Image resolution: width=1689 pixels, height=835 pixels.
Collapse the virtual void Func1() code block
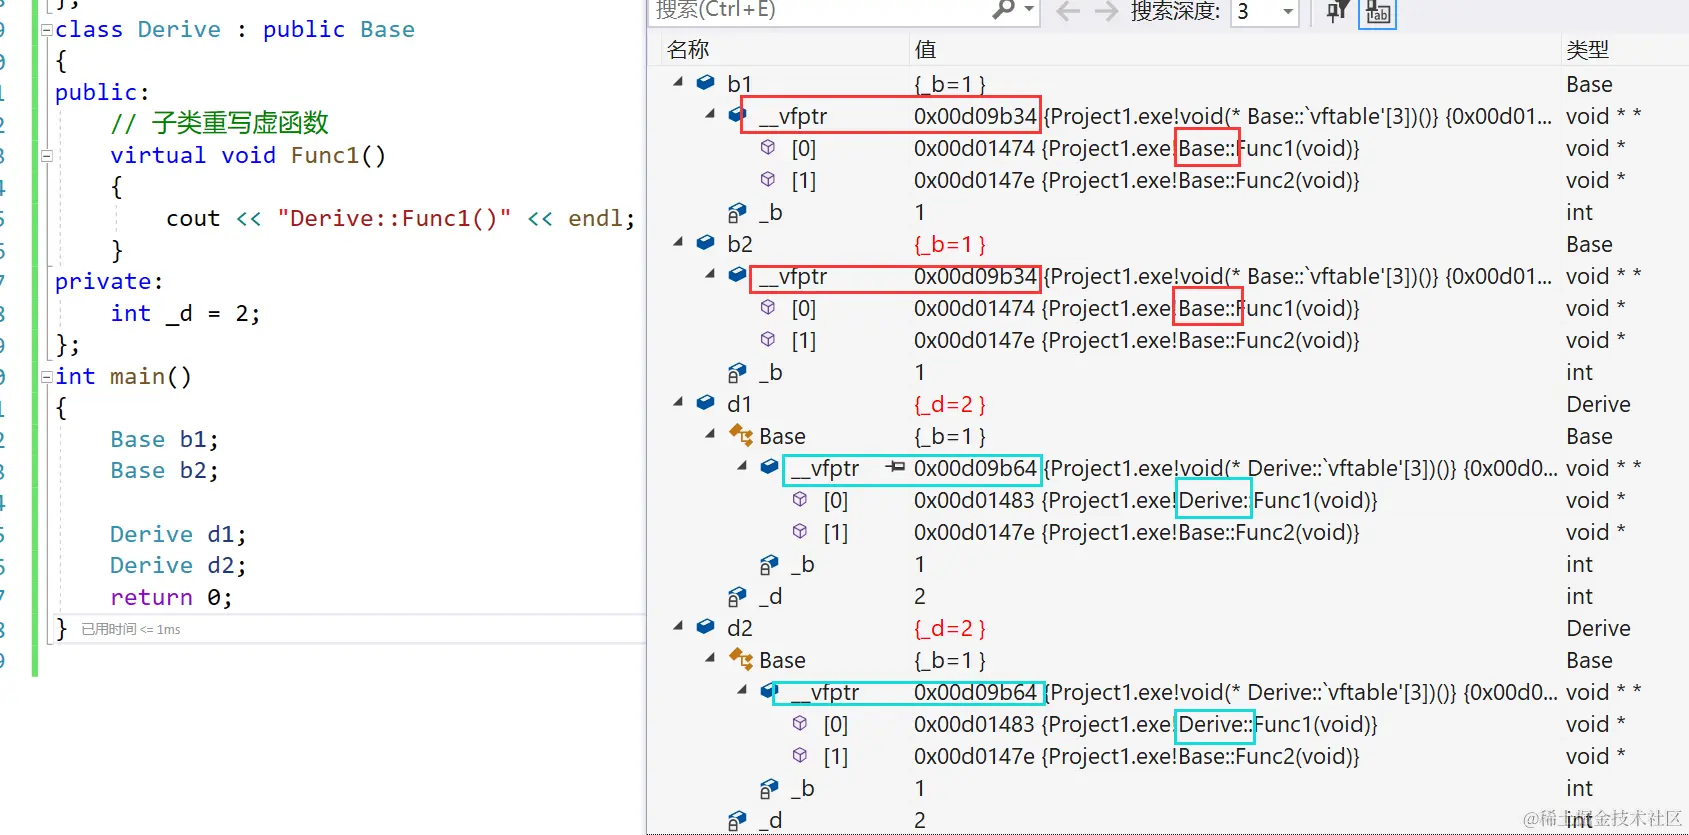click(46, 155)
